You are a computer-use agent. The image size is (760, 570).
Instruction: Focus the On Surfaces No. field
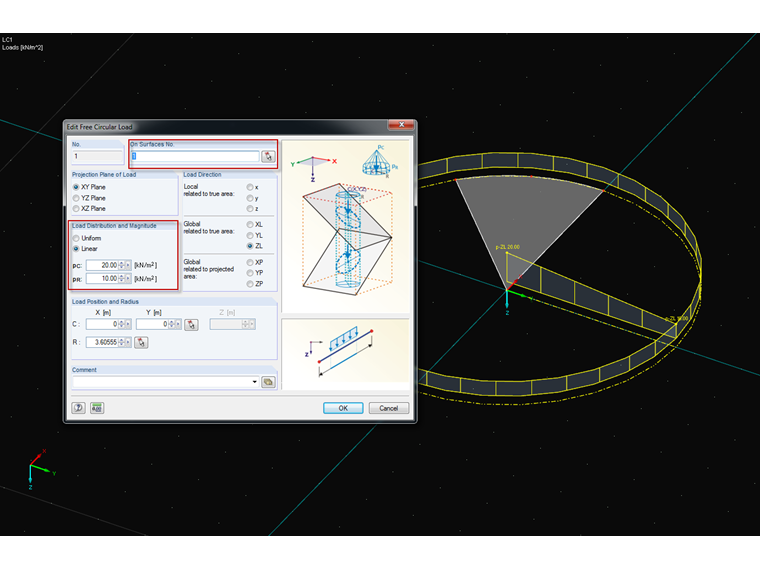click(x=195, y=156)
